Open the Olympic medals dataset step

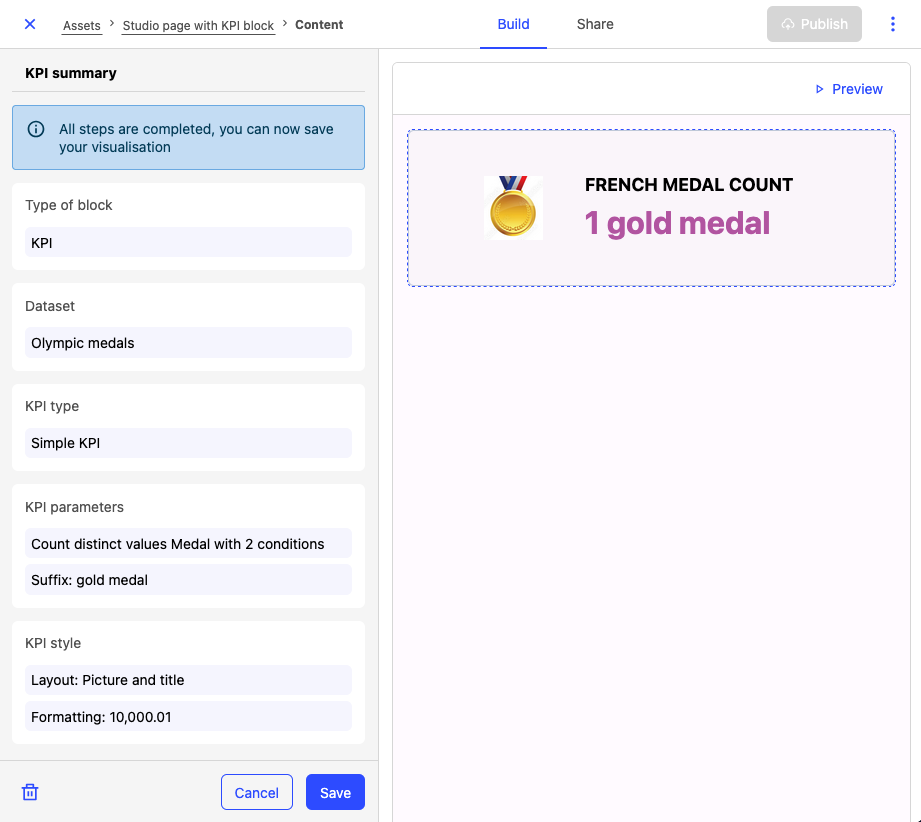tap(188, 343)
